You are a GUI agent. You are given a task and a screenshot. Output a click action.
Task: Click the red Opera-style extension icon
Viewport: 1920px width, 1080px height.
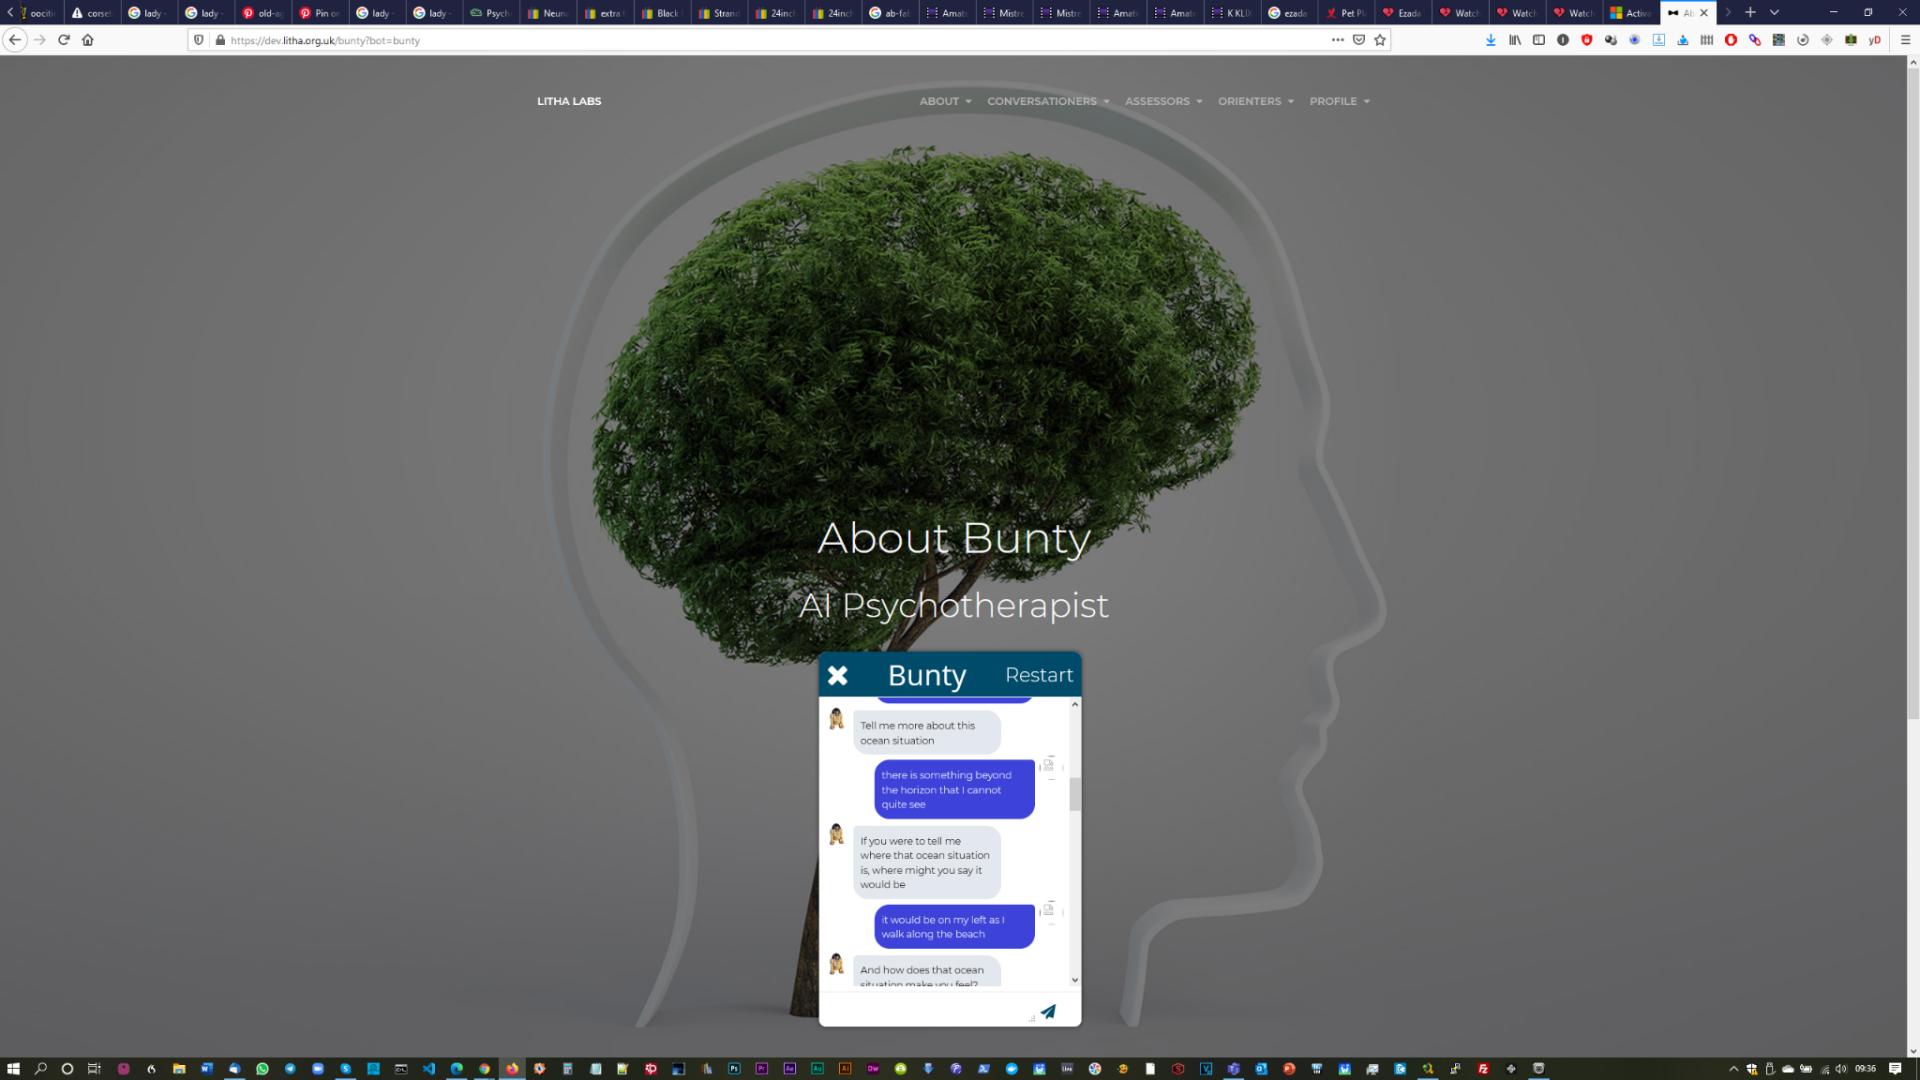pos(1730,40)
